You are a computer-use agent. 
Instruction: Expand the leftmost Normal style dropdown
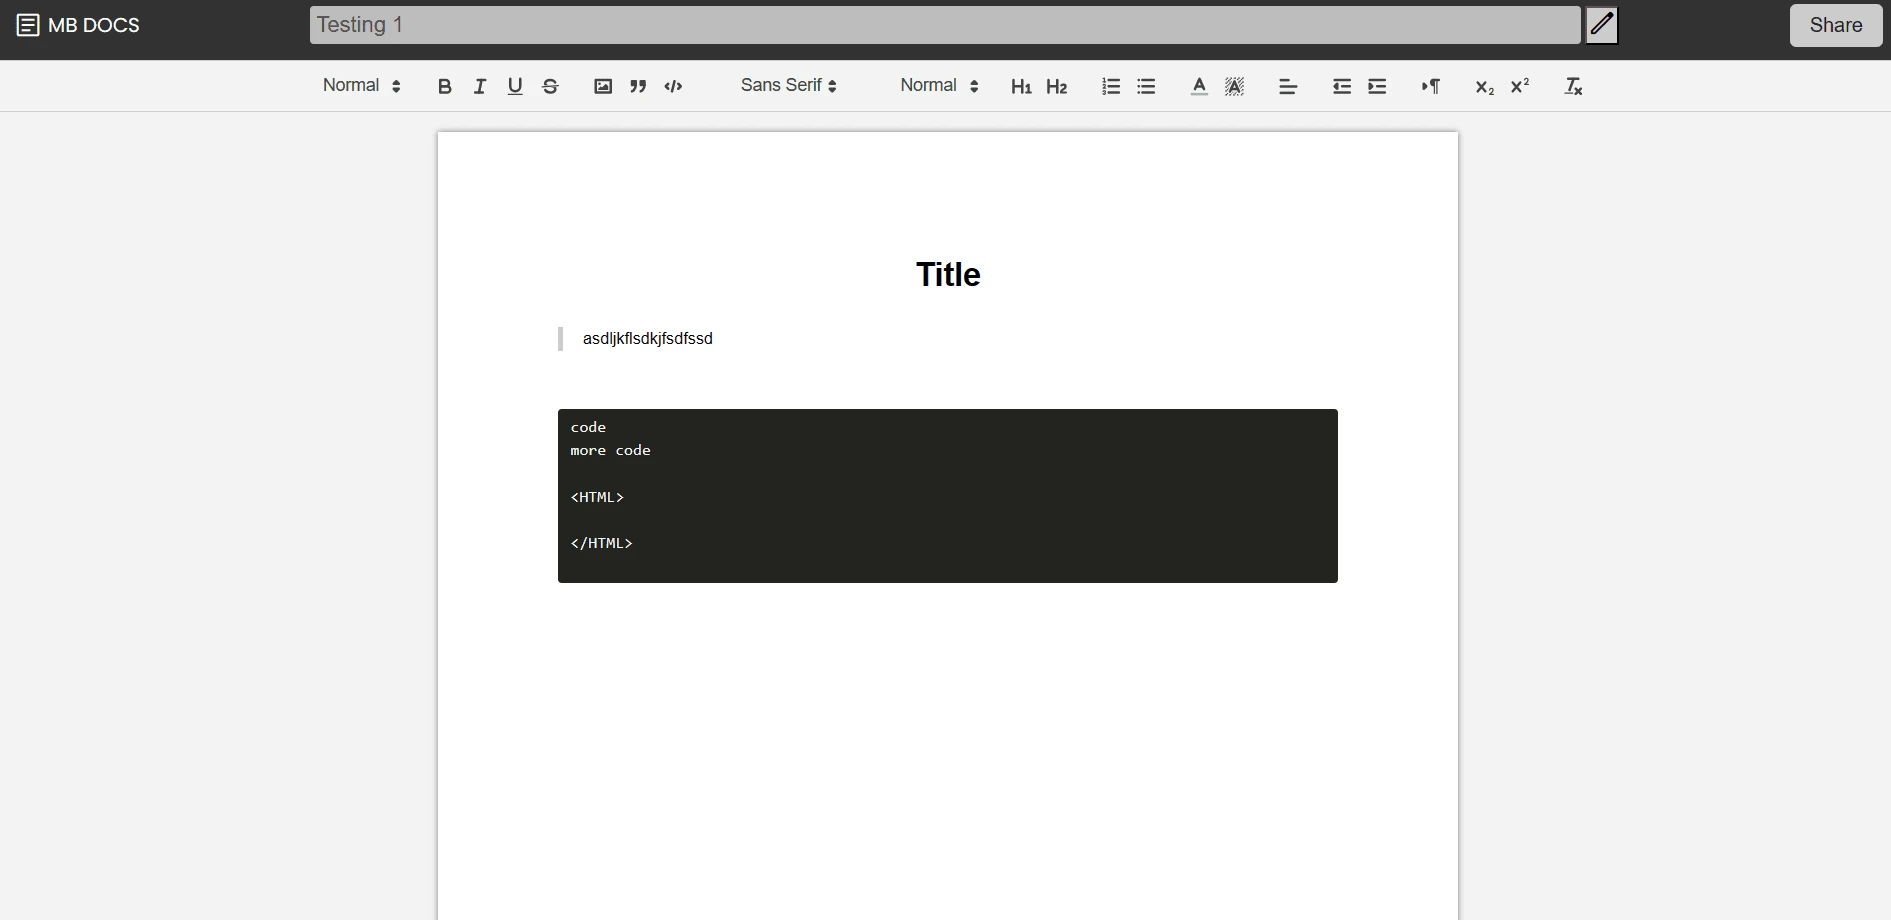coord(362,86)
